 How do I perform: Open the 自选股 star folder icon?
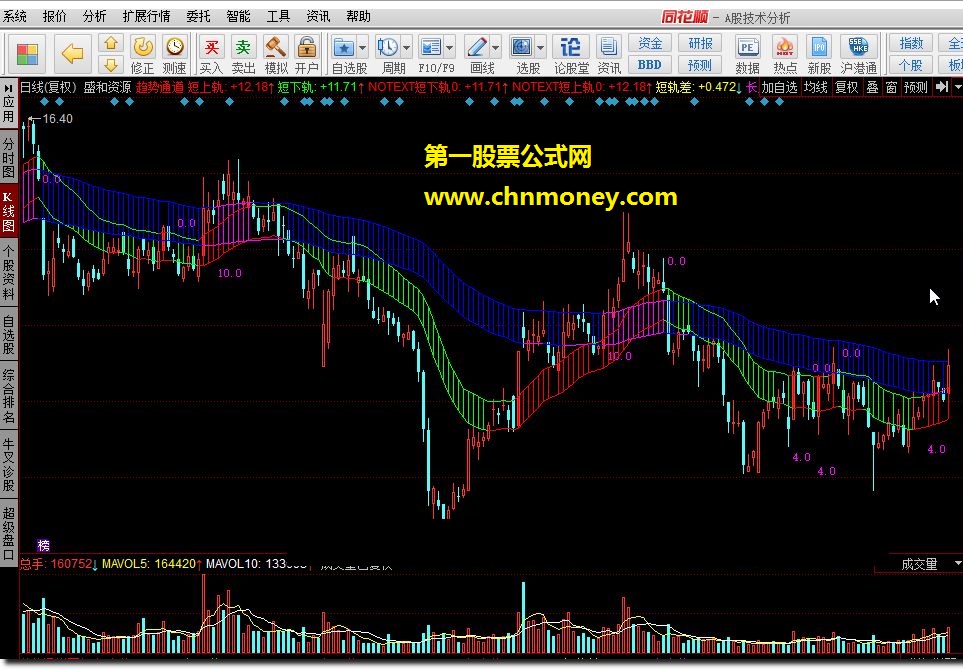(x=343, y=47)
